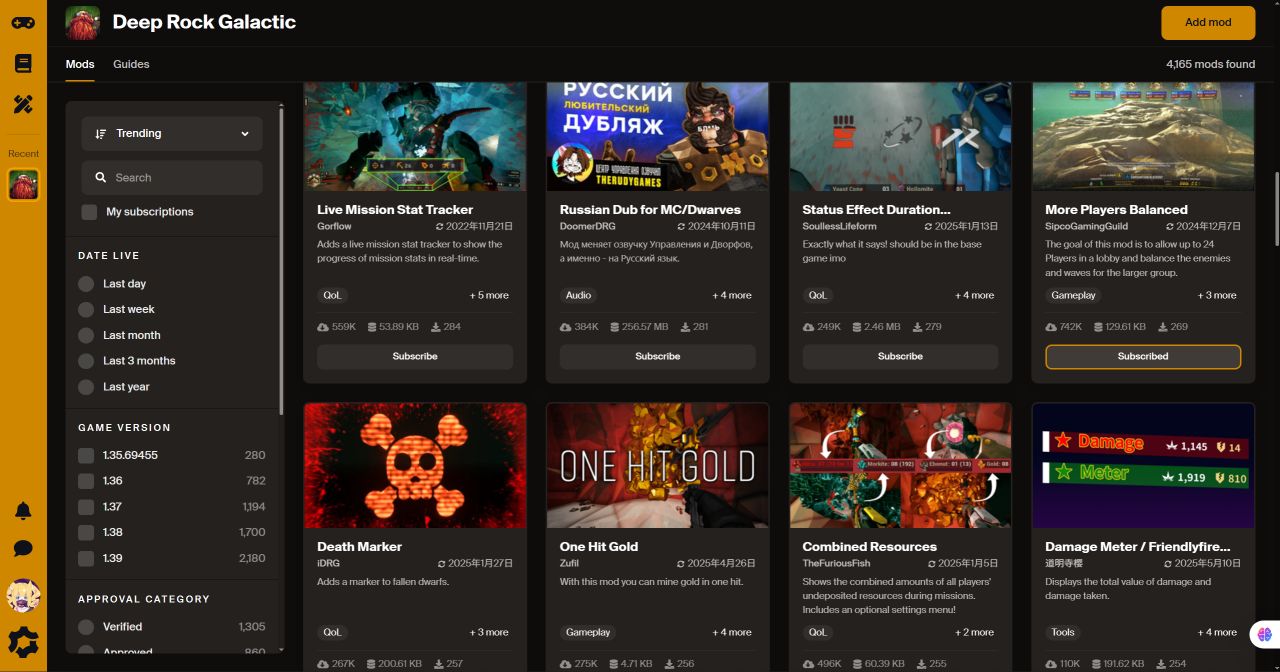Click subscribers icon showing 279
The image size is (1280, 672).
(916, 327)
